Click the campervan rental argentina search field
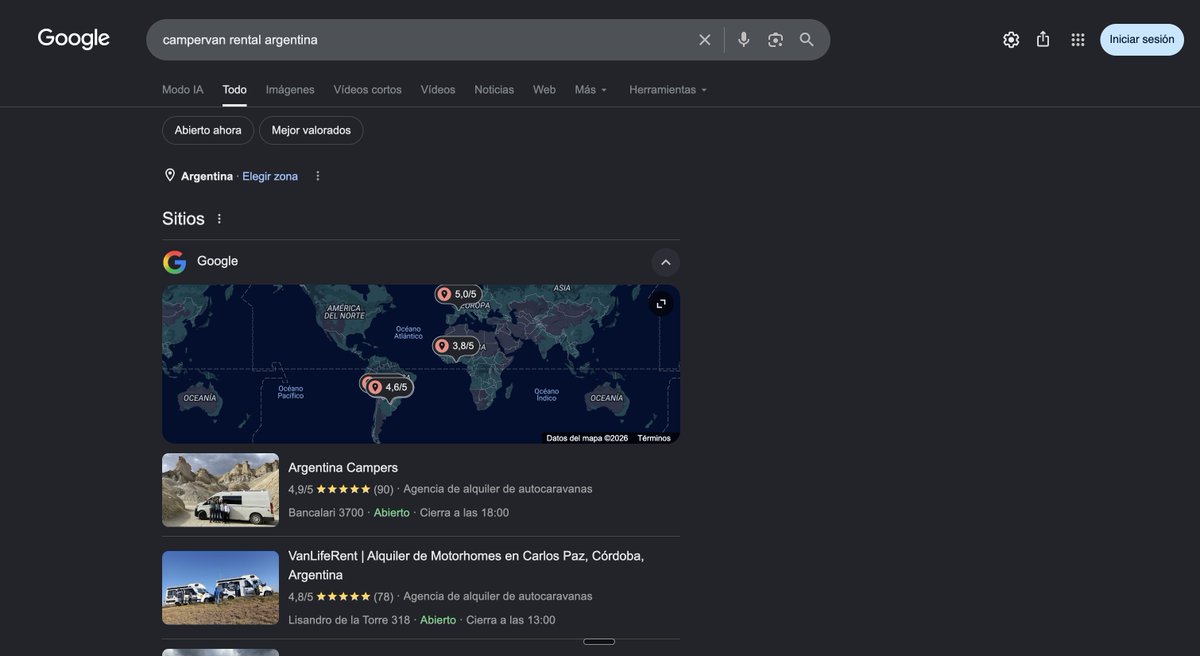Image resolution: width=1200 pixels, height=656 pixels. (425, 40)
